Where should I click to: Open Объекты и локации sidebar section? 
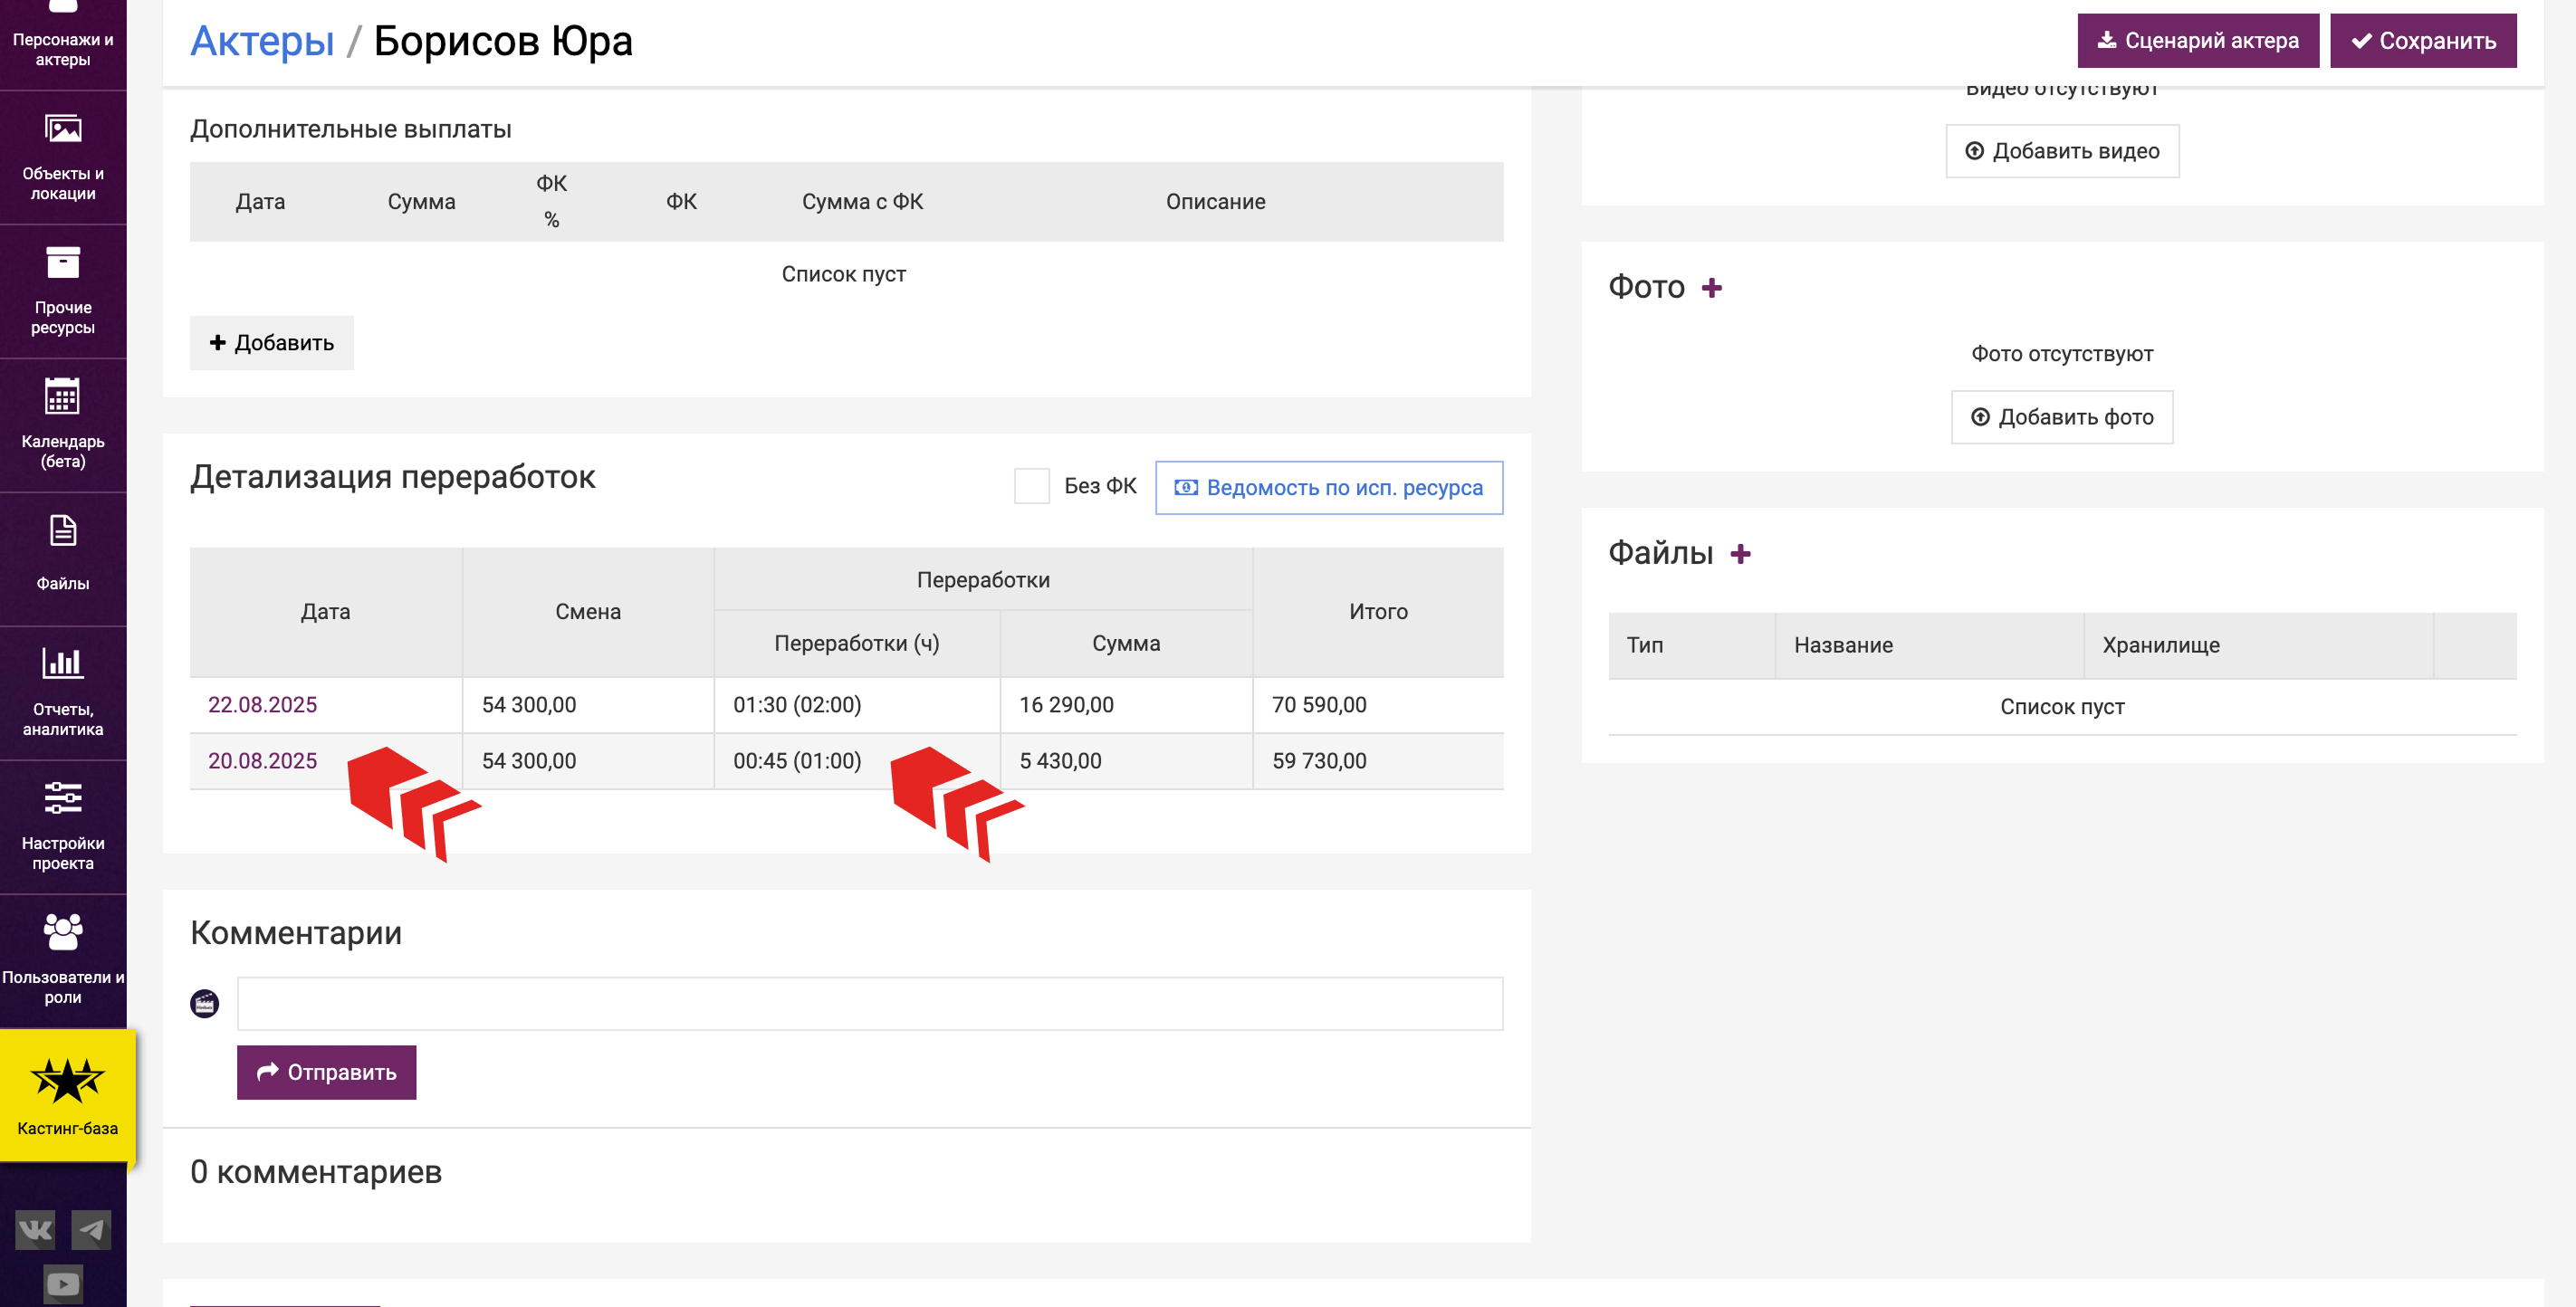tap(63, 157)
